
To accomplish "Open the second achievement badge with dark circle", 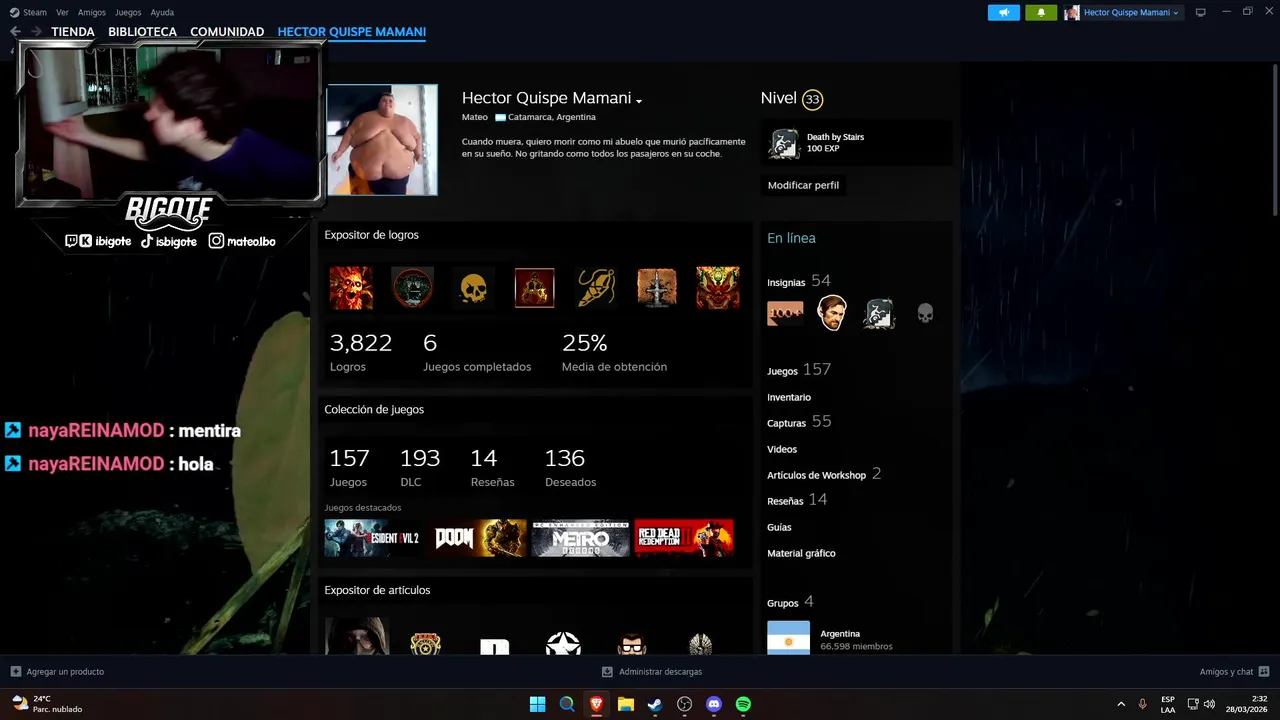I will 412,288.
